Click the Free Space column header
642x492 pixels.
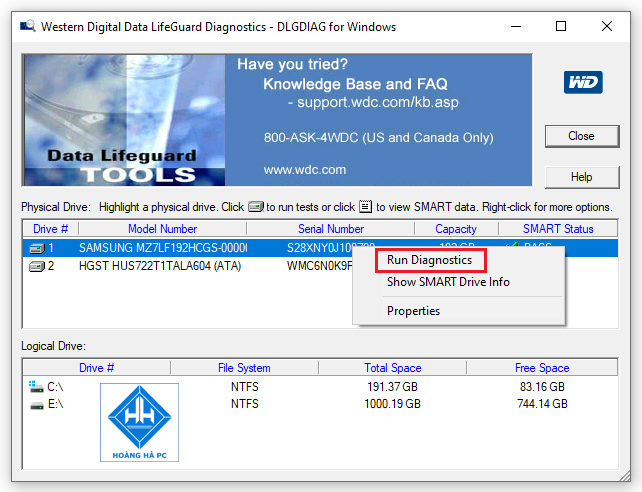542,368
